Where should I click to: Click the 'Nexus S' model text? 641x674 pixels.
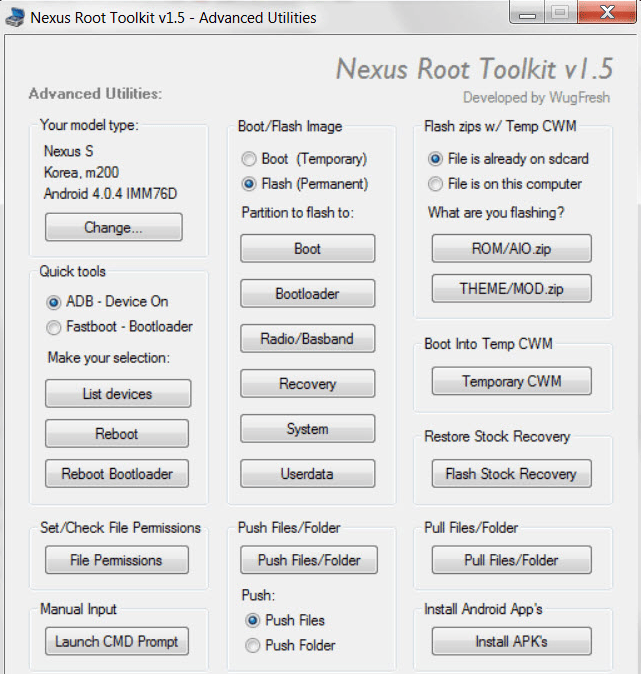(x=69, y=151)
